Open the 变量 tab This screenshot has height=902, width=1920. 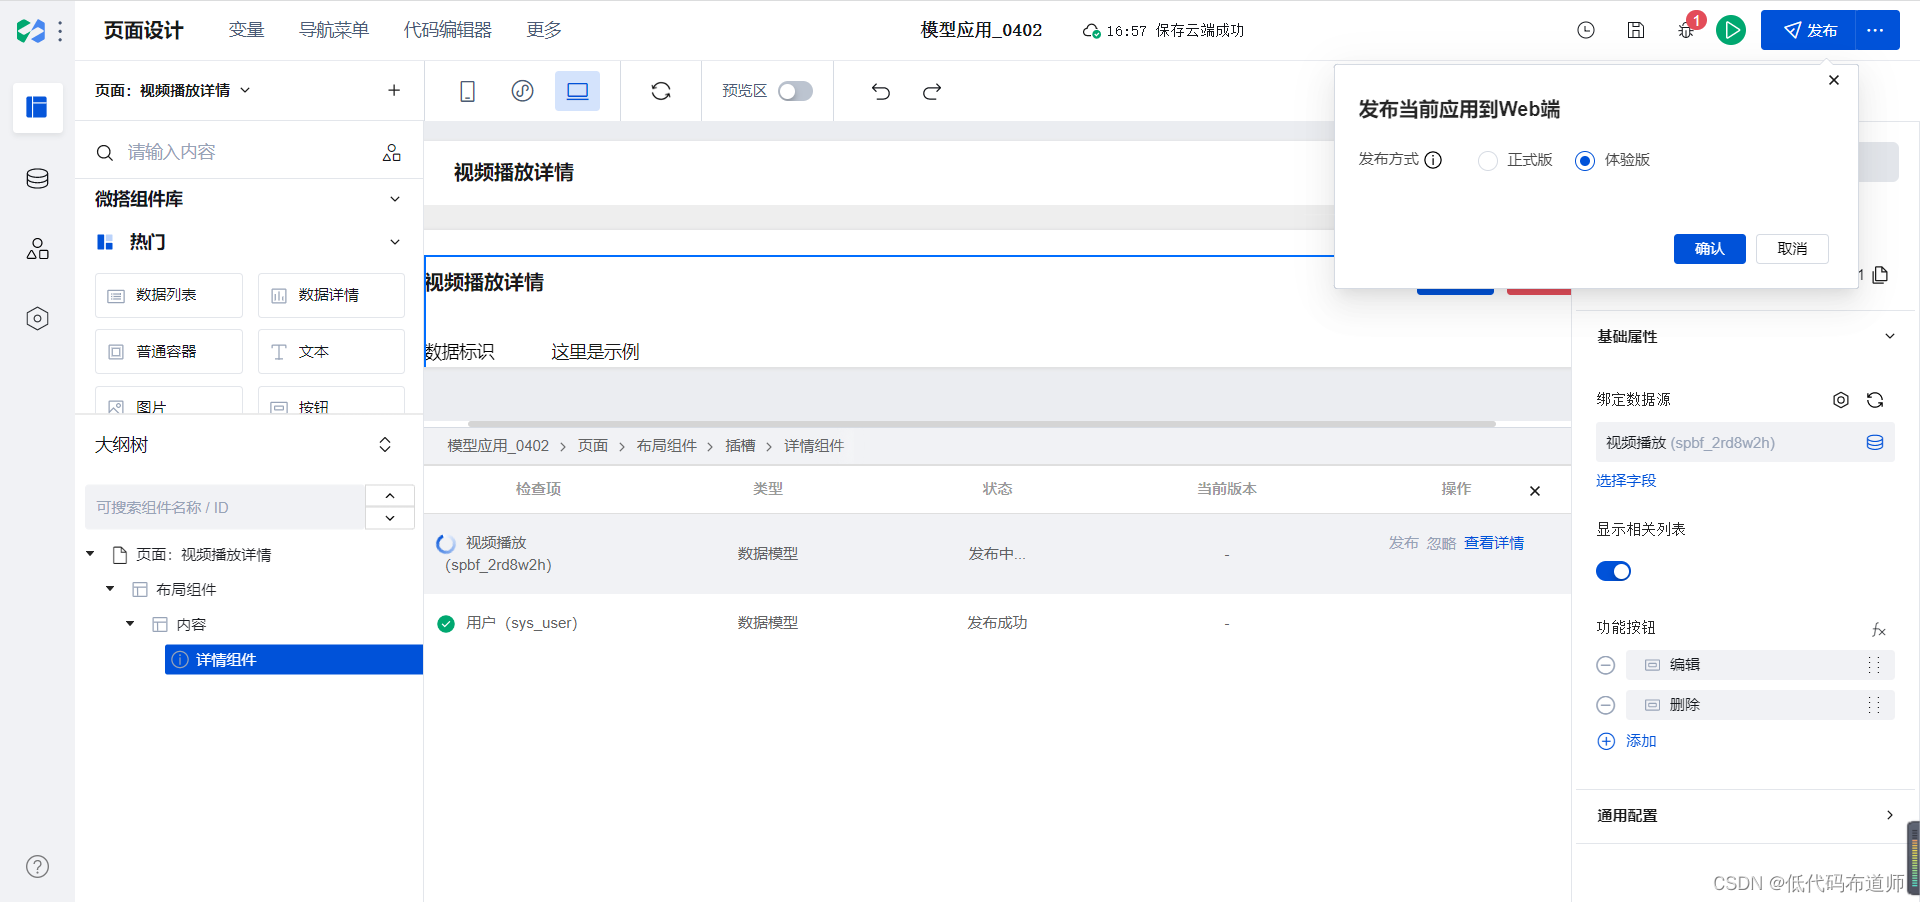click(x=246, y=30)
